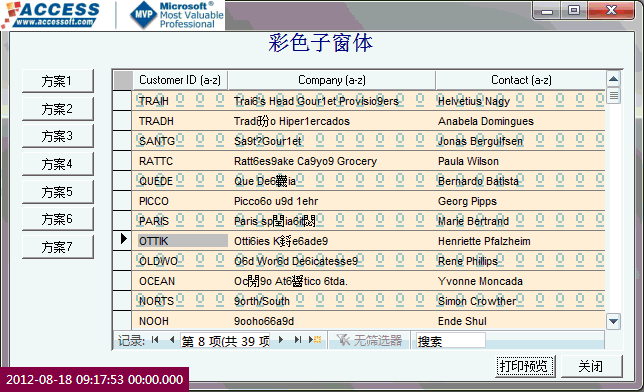Click the Microsoft MVP logo
644x392 pixels.
click(x=177, y=15)
